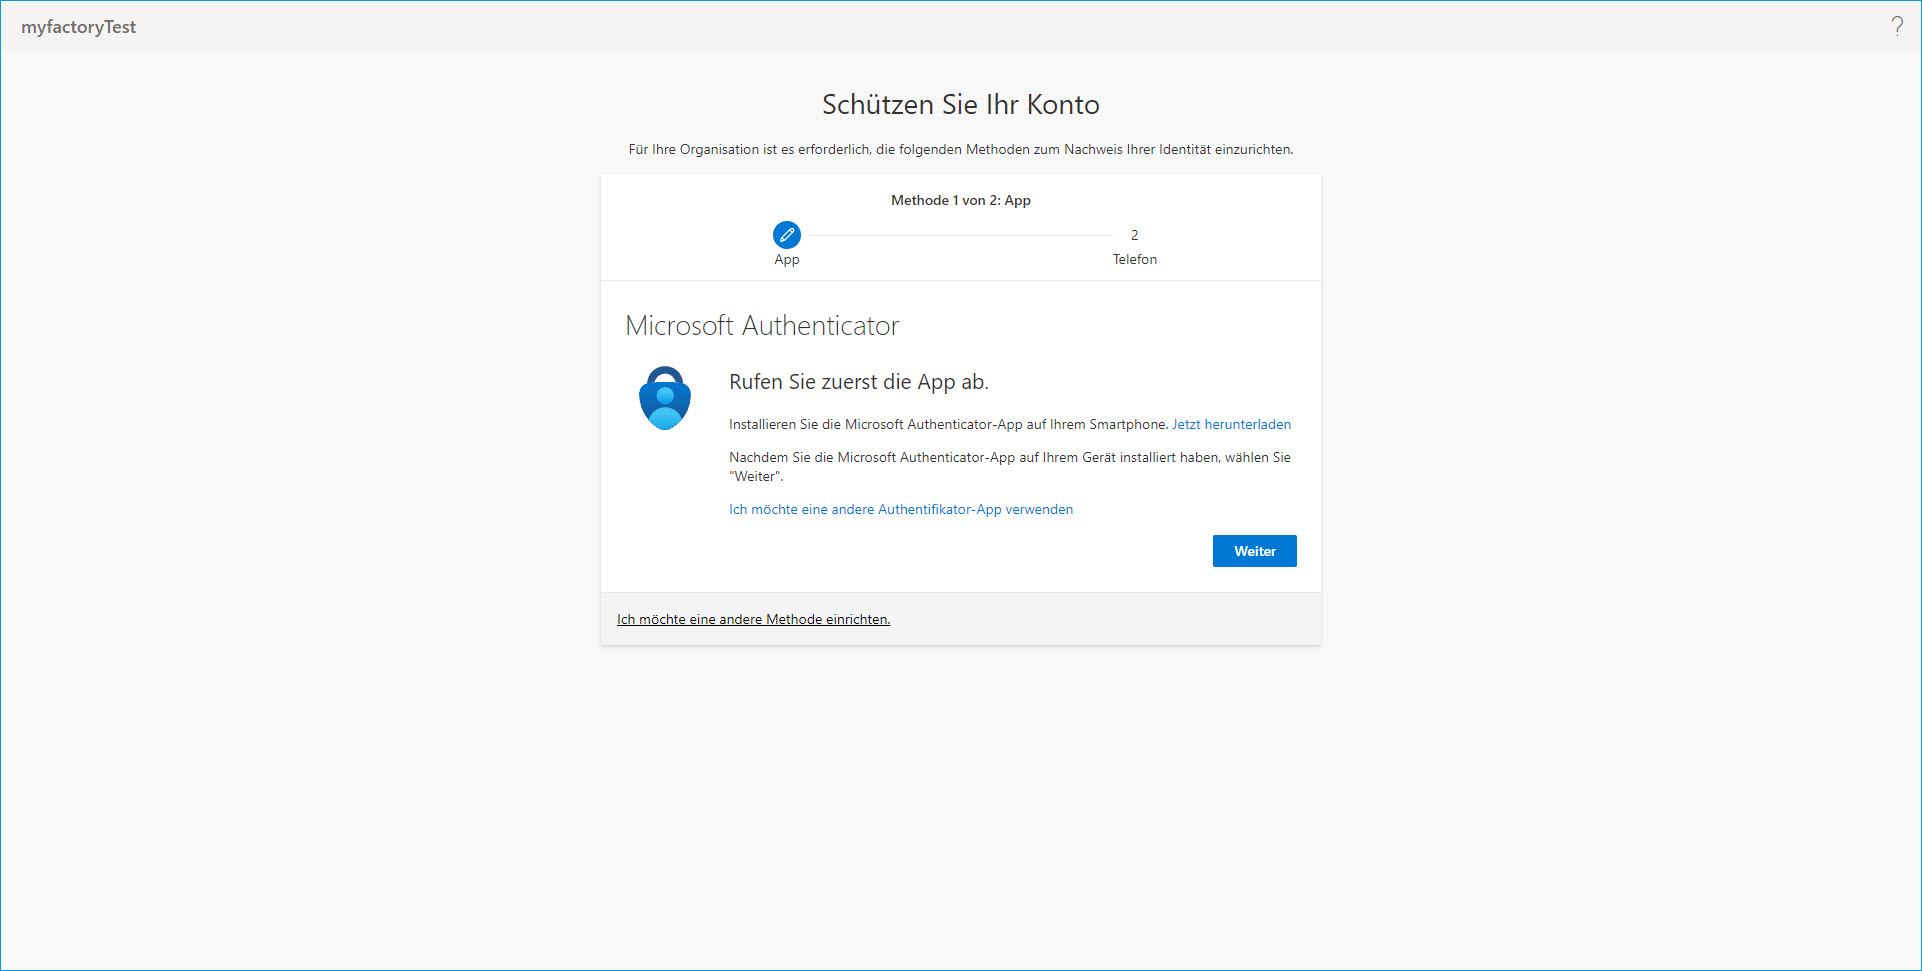Click the Für Ihre Organisation description text
Screen dimensions: 1922x971
pos(961,149)
